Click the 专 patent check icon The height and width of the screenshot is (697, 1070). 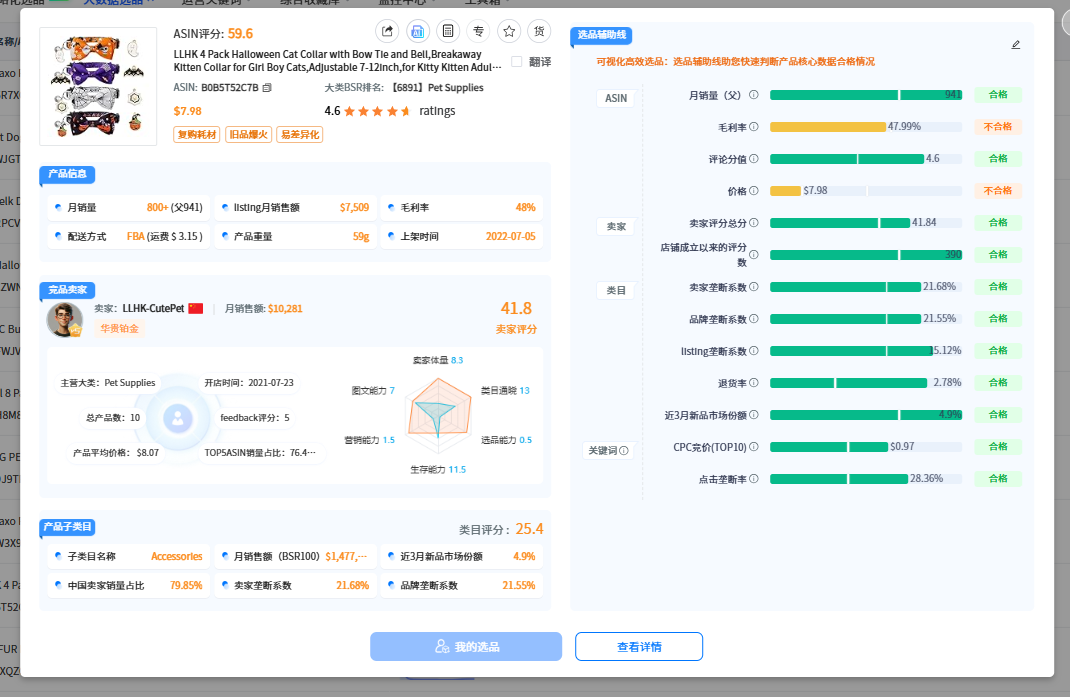tap(478, 31)
